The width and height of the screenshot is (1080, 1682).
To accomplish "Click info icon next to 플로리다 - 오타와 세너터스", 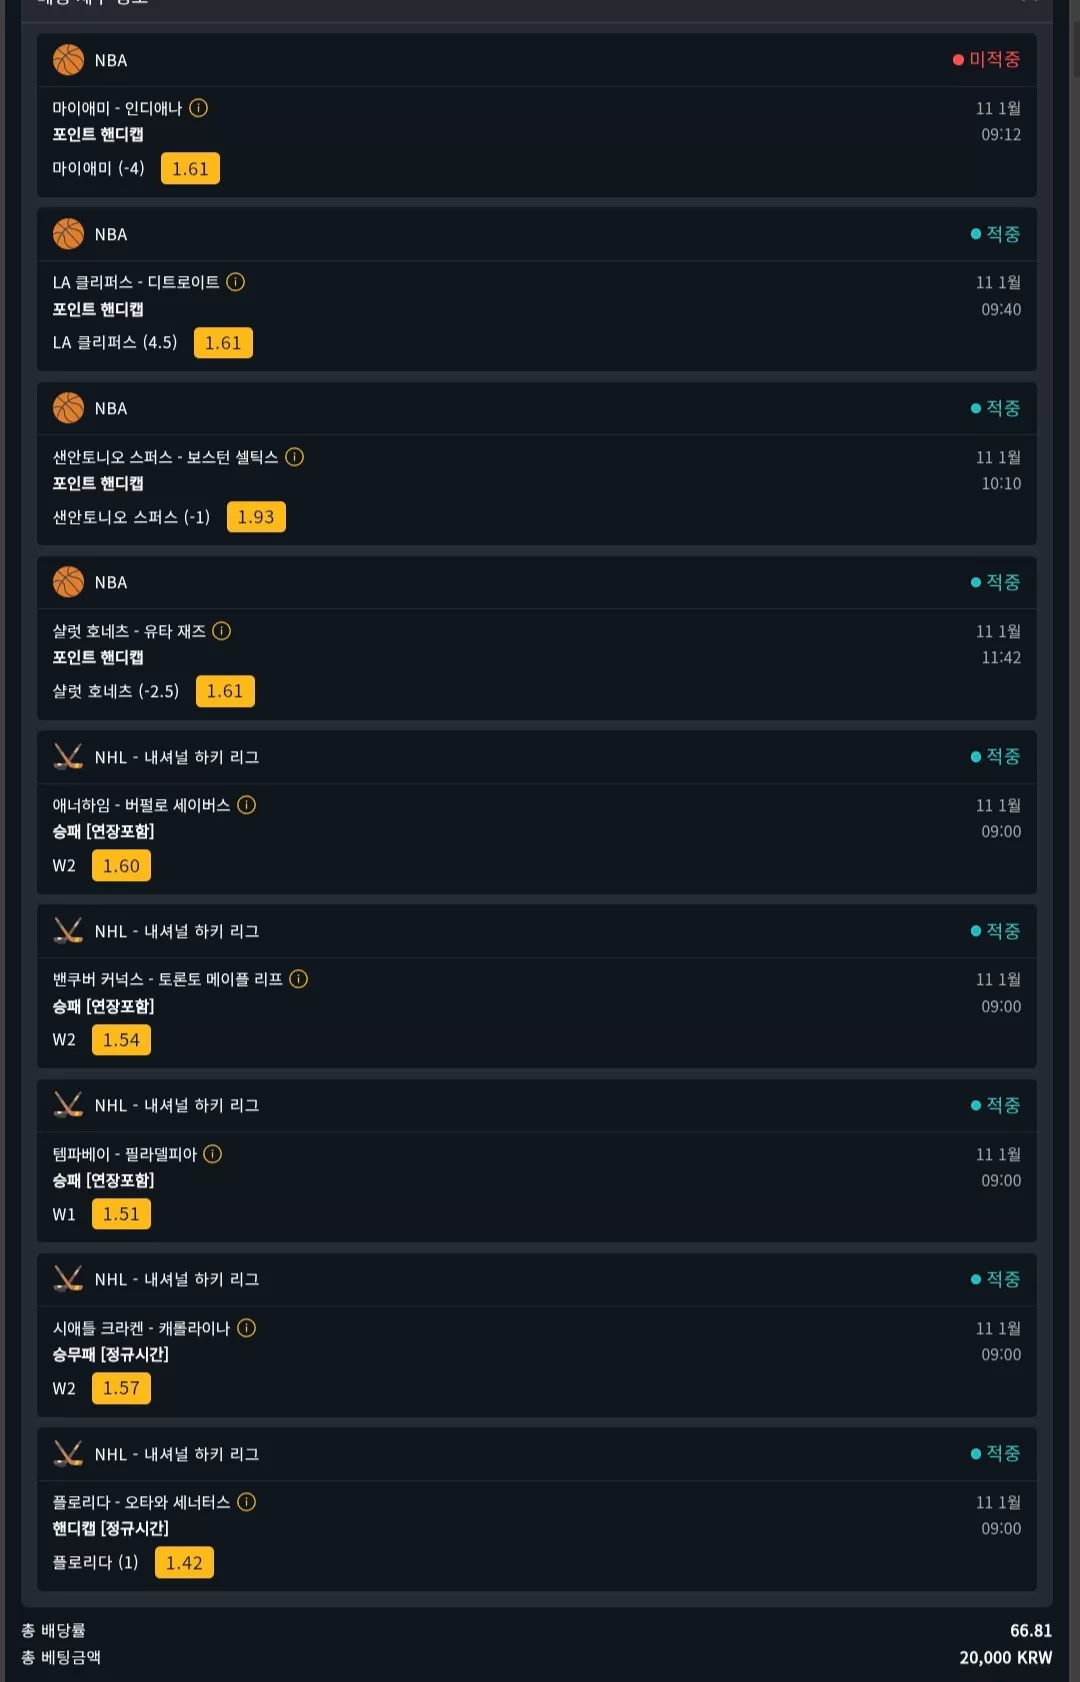I will pyautogui.click(x=246, y=1502).
